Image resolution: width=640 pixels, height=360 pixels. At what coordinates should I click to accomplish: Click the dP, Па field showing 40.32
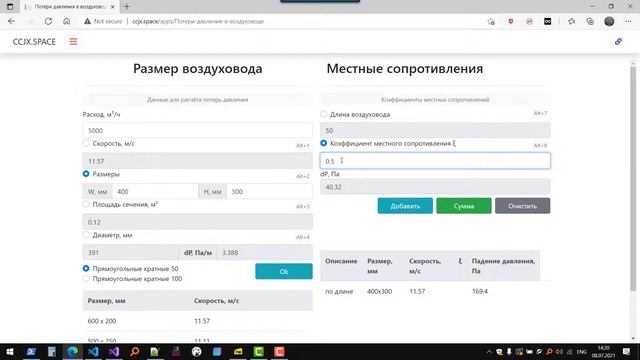point(435,187)
